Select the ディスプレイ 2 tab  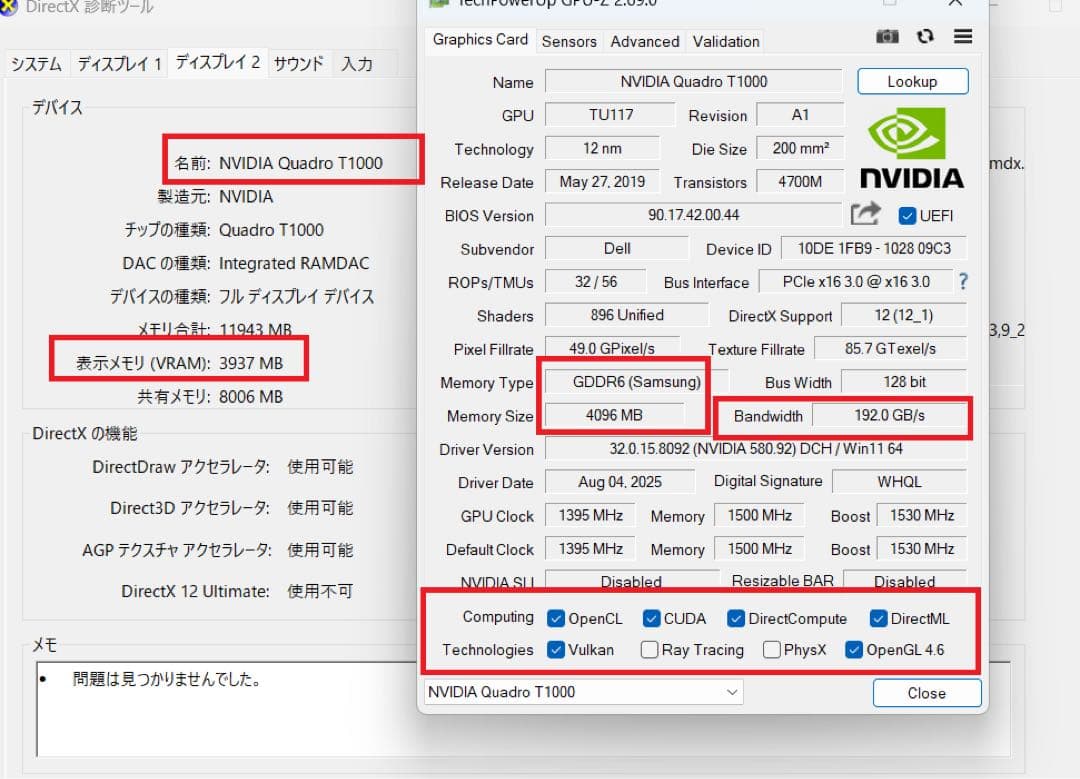218,62
